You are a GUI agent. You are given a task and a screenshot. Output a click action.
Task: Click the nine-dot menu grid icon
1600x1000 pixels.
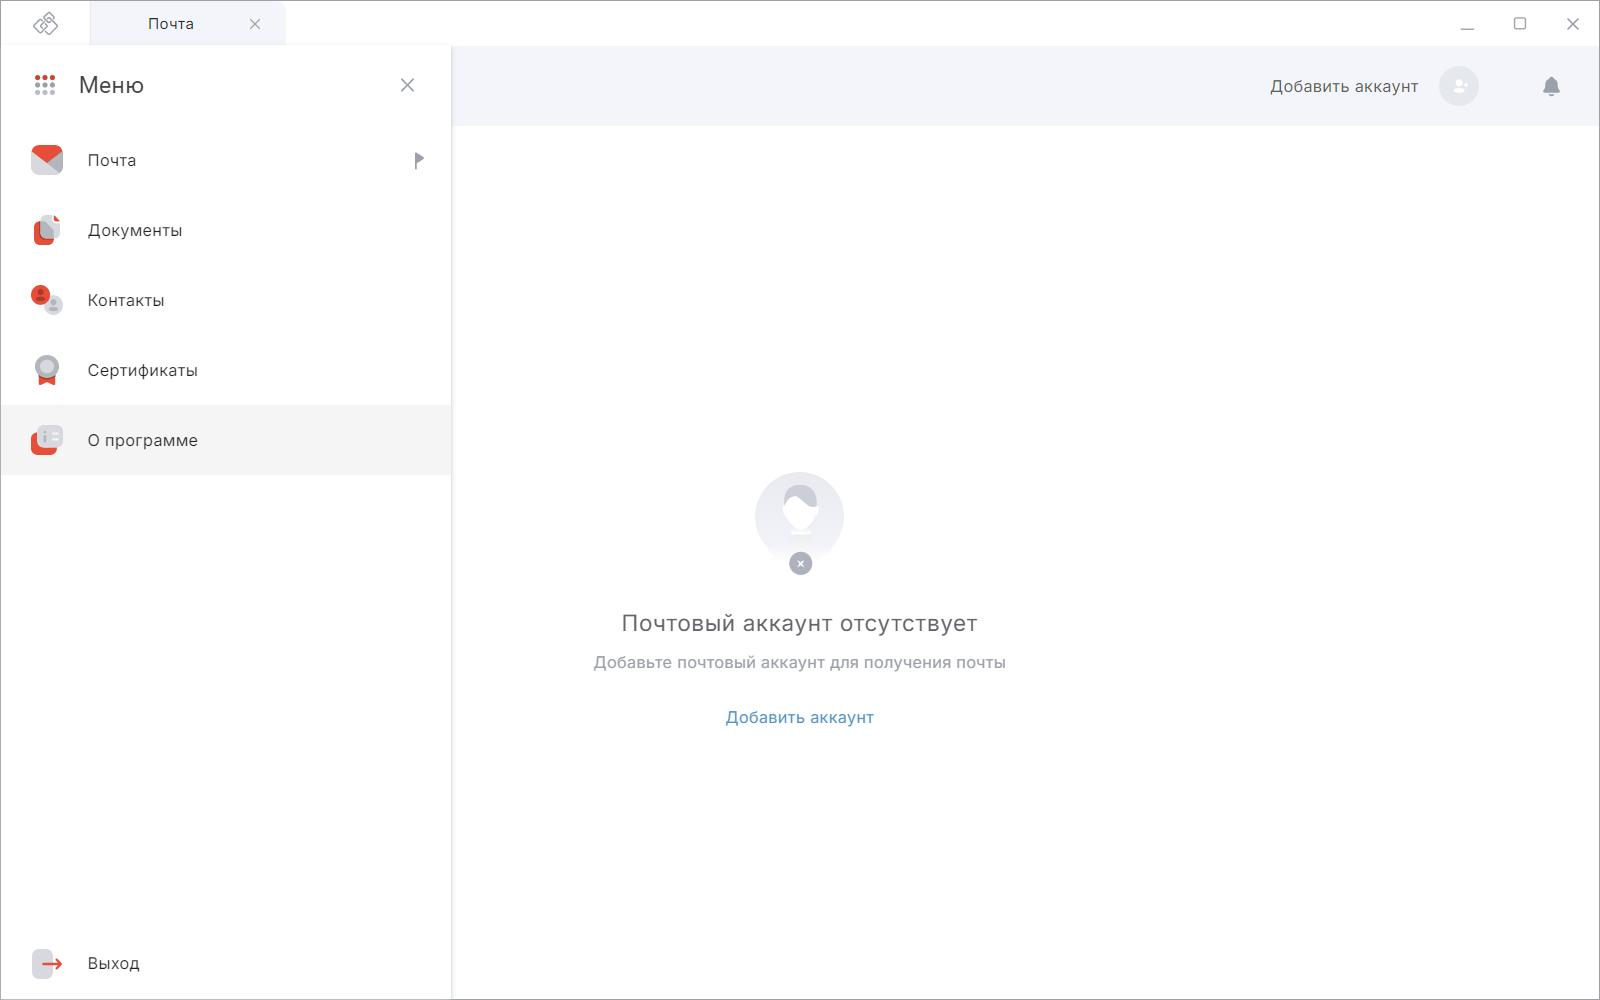click(x=45, y=85)
